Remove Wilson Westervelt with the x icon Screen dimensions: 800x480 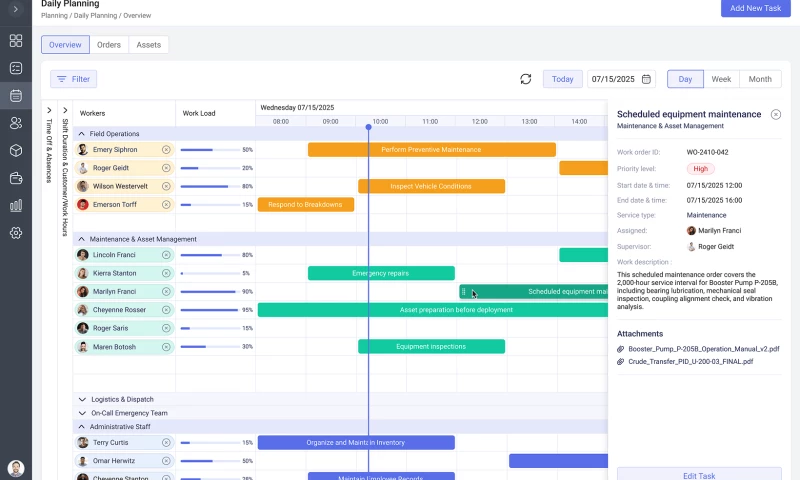tap(166, 186)
